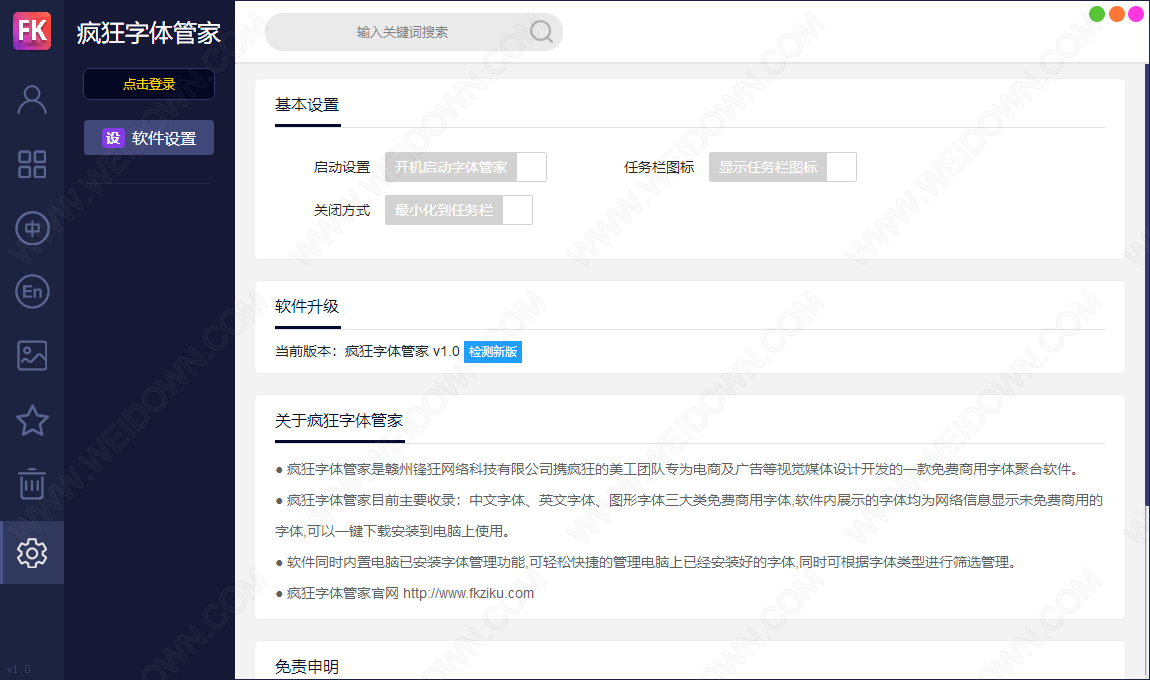Click the magnifier search icon
The height and width of the screenshot is (680, 1150).
pos(541,32)
